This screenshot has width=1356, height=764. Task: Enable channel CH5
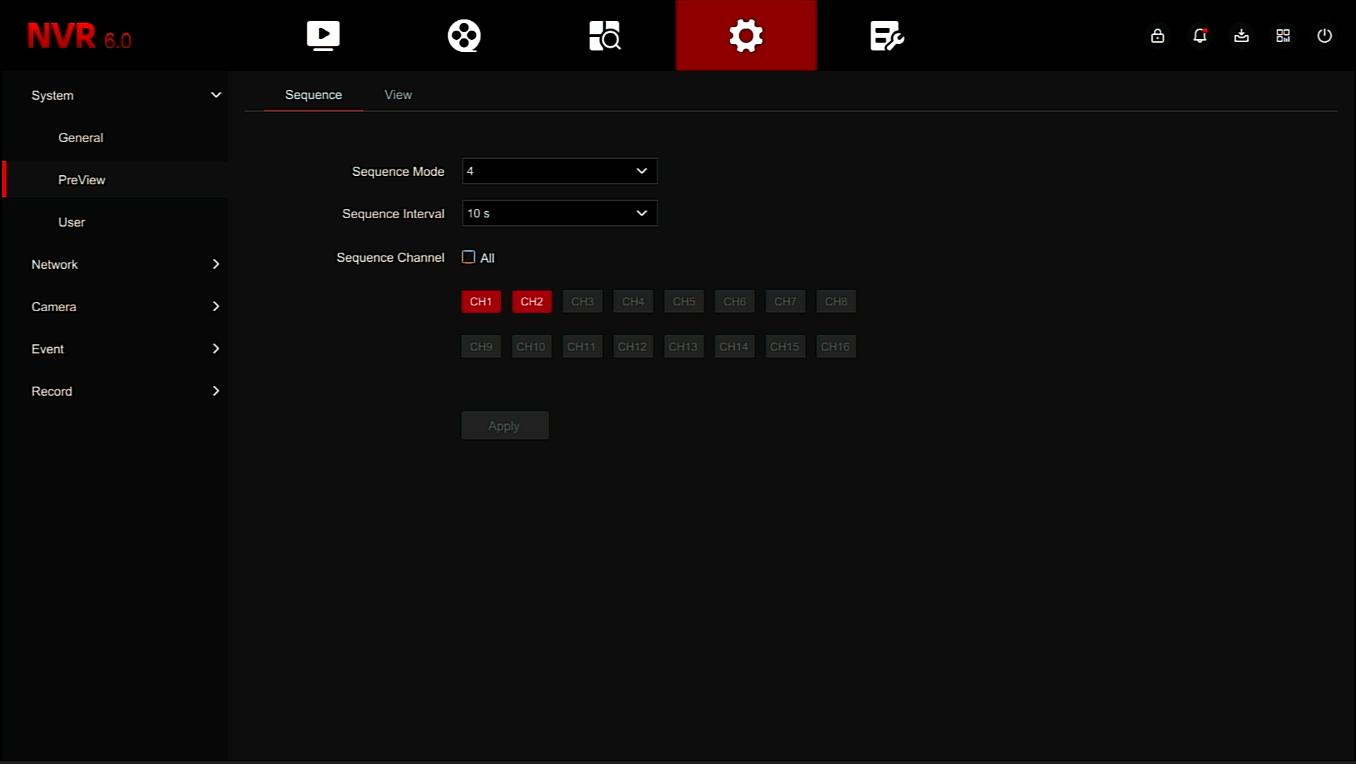(684, 301)
